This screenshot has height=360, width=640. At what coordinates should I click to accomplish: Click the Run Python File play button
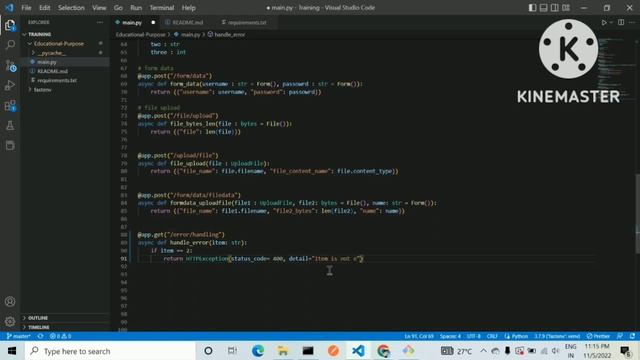604,22
